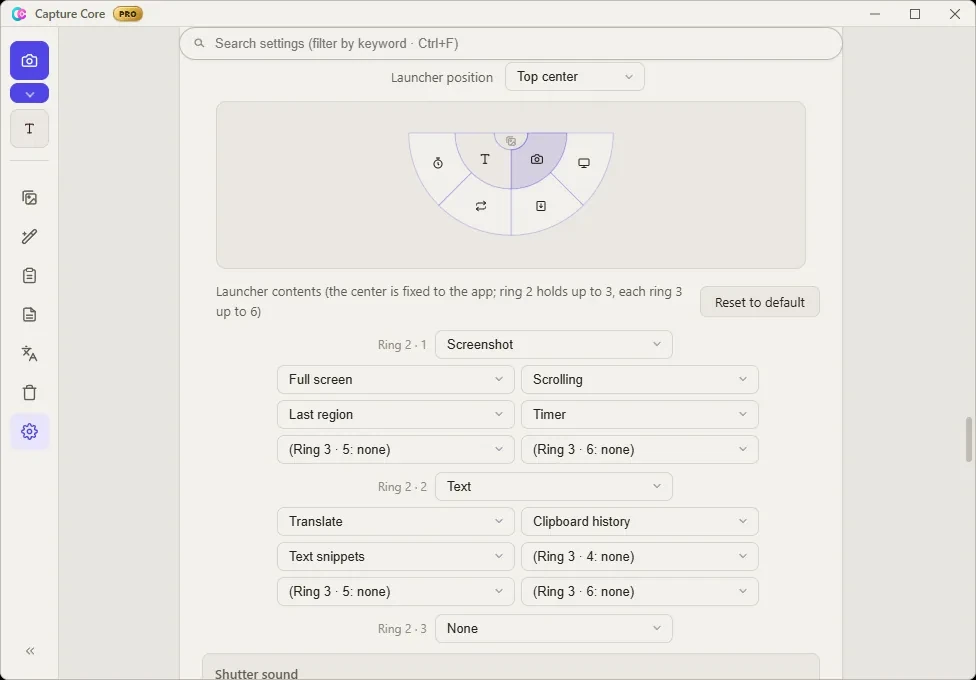
Task: Open (Ring 3 · 5: none) dropdown under Last region
Action: point(395,450)
